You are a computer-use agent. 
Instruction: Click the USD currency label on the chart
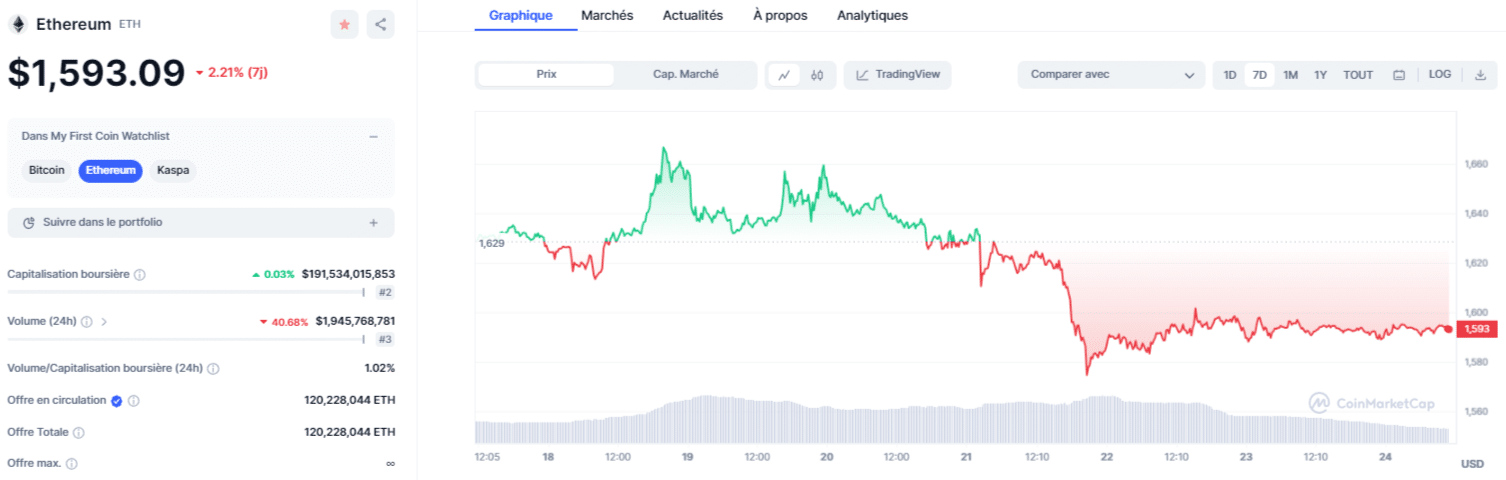click(x=1472, y=464)
